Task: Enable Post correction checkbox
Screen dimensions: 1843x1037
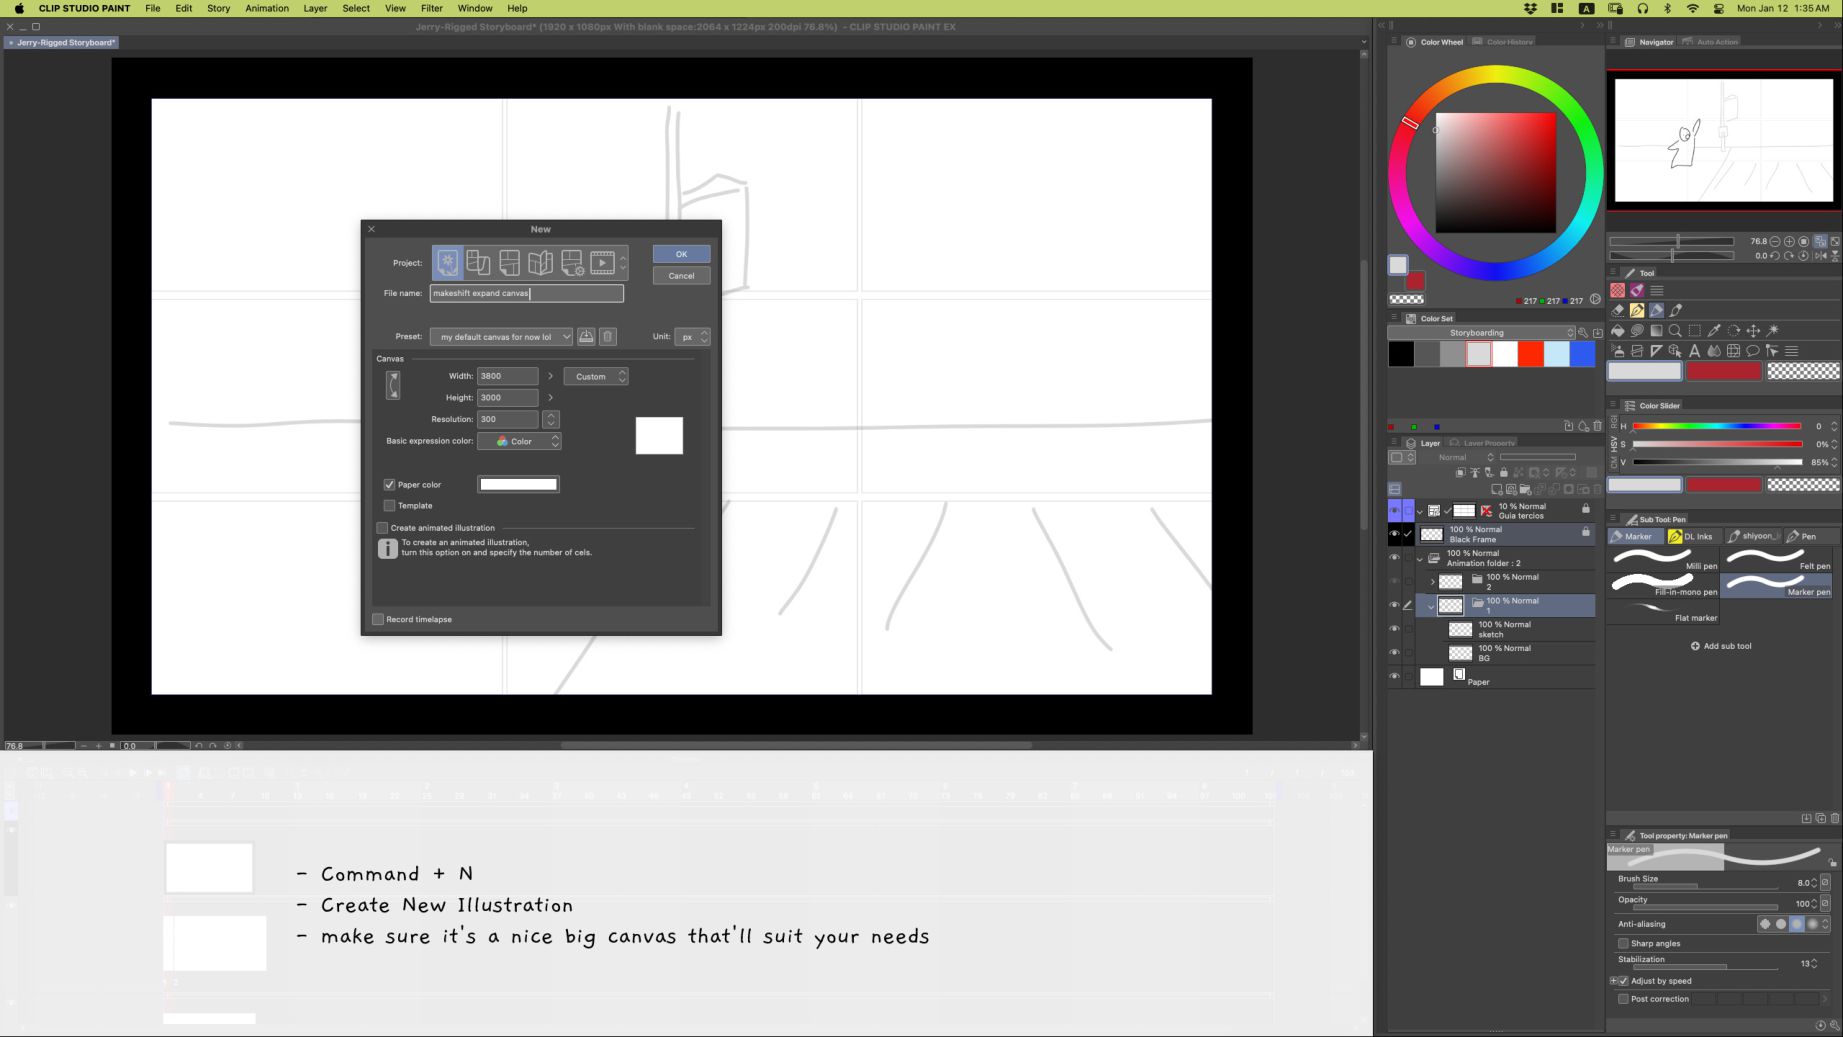Action: 1623,999
